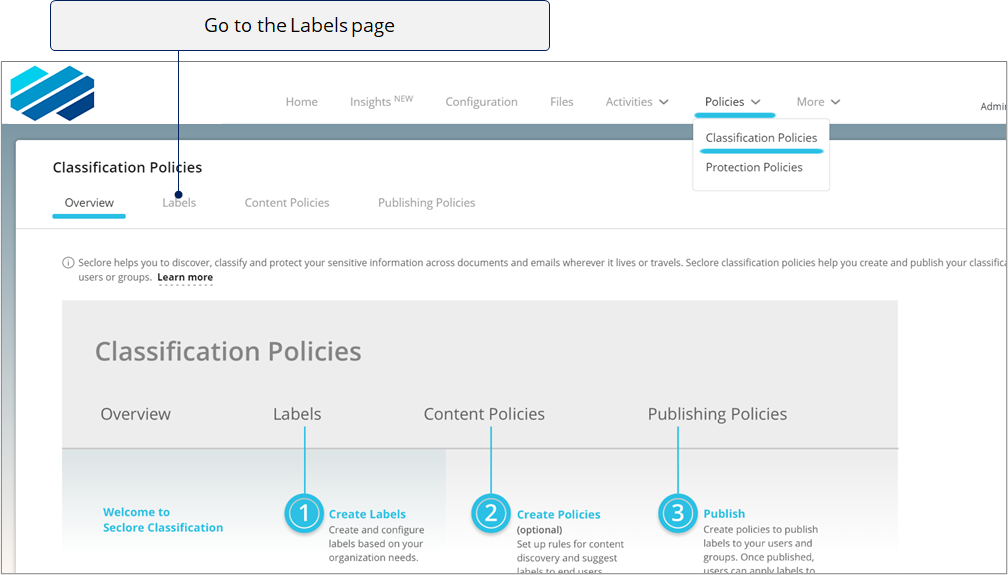1008x575 pixels.
Task: Click the step 3 circle icon
Action: point(678,513)
